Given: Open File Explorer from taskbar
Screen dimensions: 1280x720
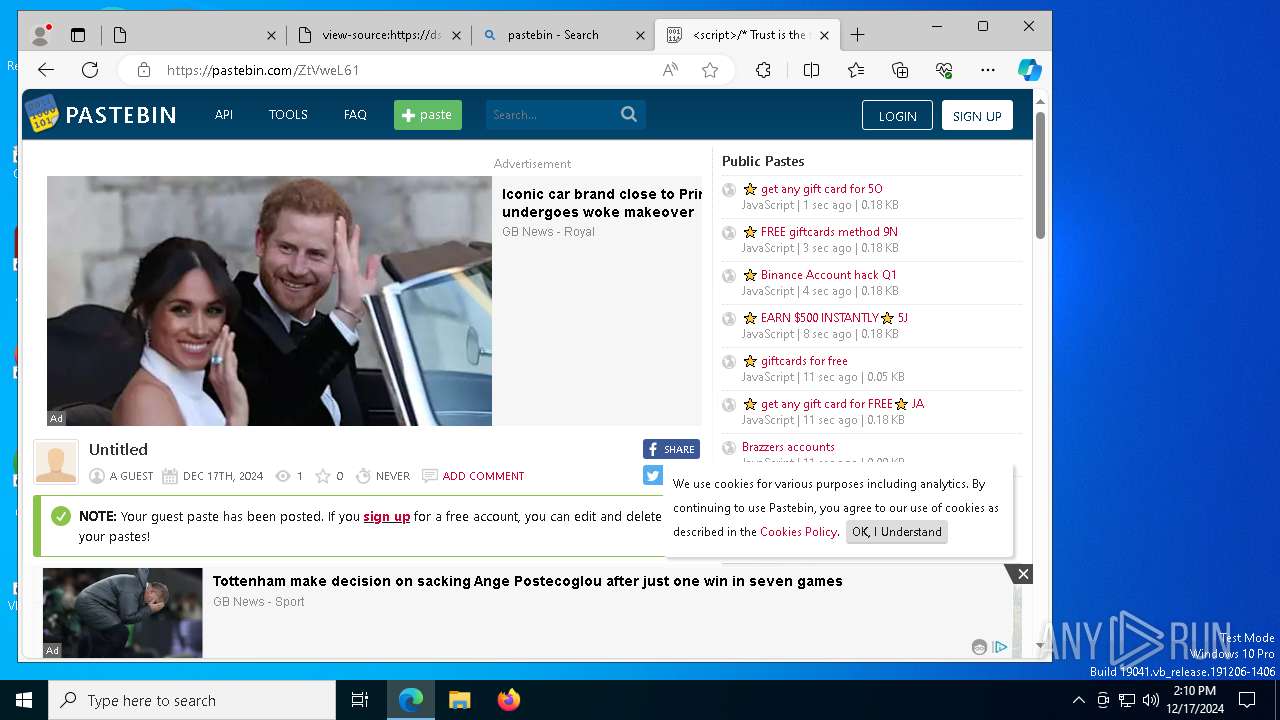Looking at the screenshot, I should click(459, 700).
